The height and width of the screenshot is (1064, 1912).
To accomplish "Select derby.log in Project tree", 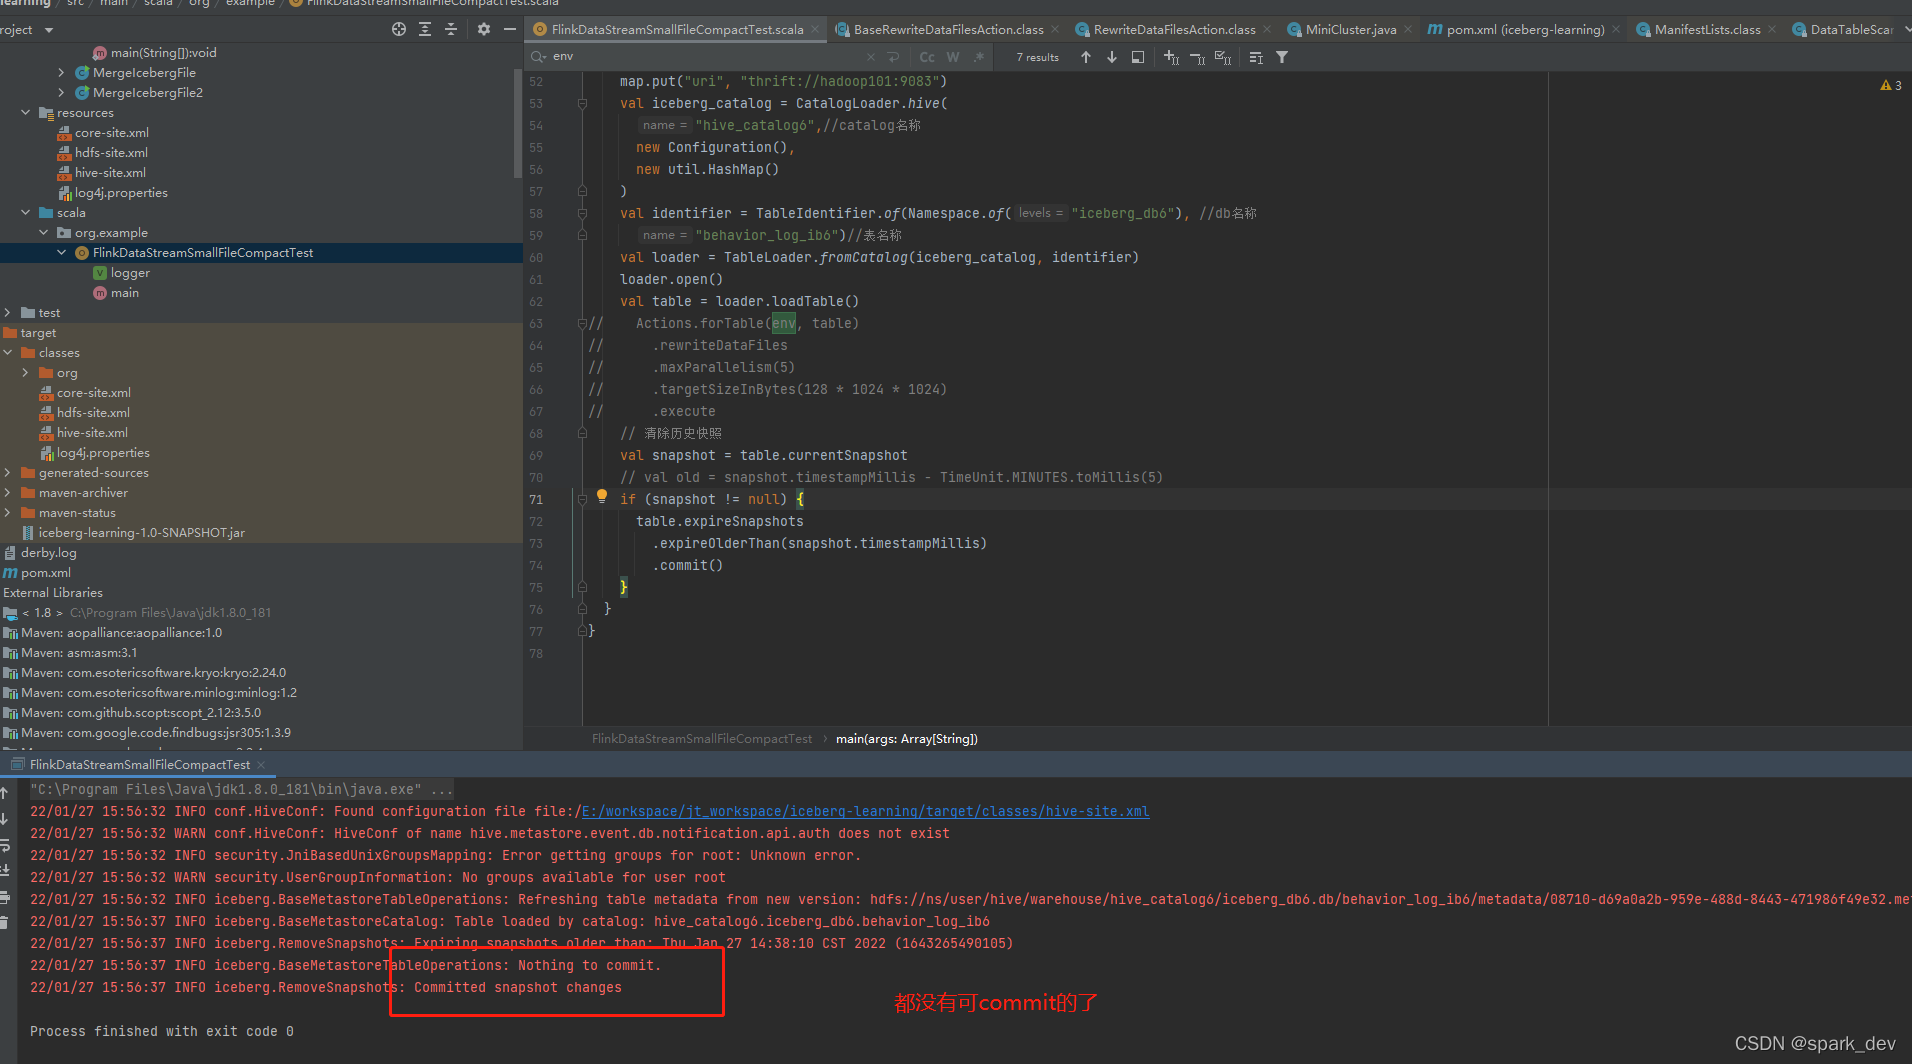I will 48,552.
